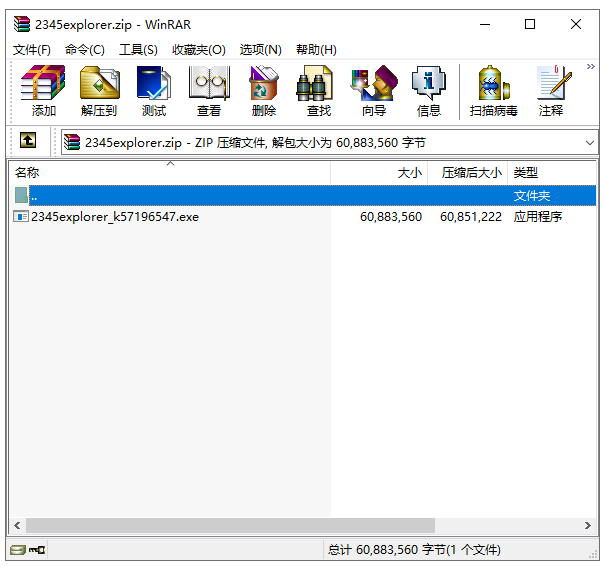Sort by 大小 column header
Image resolution: width=605 pixels, height=570 pixels.
pyautogui.click(x=379, y=173)
